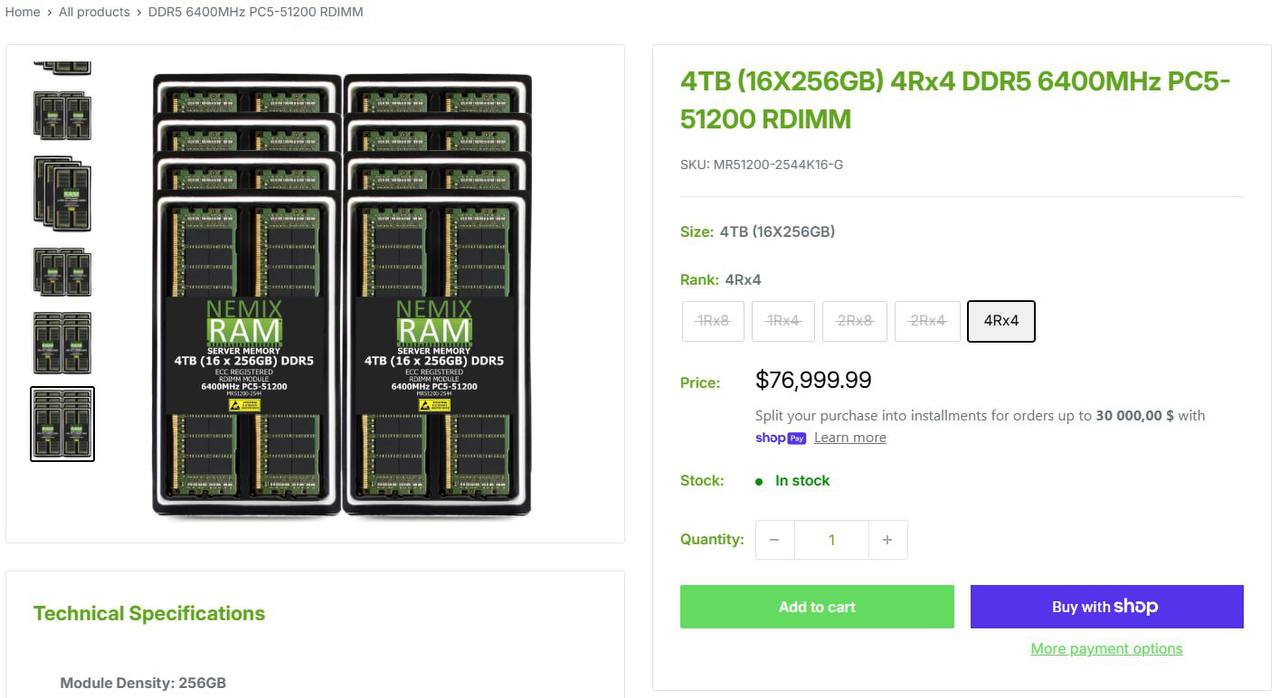Select the fourth product thumbnail
1280x698 pixels.
62,272
